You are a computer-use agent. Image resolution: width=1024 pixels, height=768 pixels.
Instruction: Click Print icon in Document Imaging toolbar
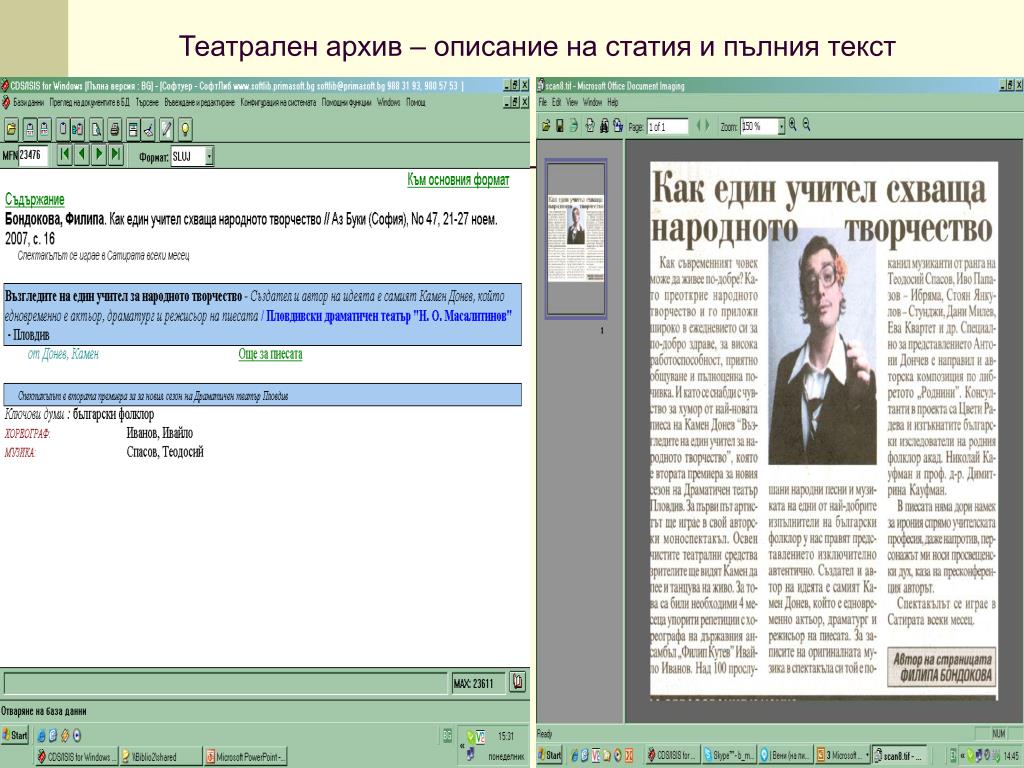(573, 126)
